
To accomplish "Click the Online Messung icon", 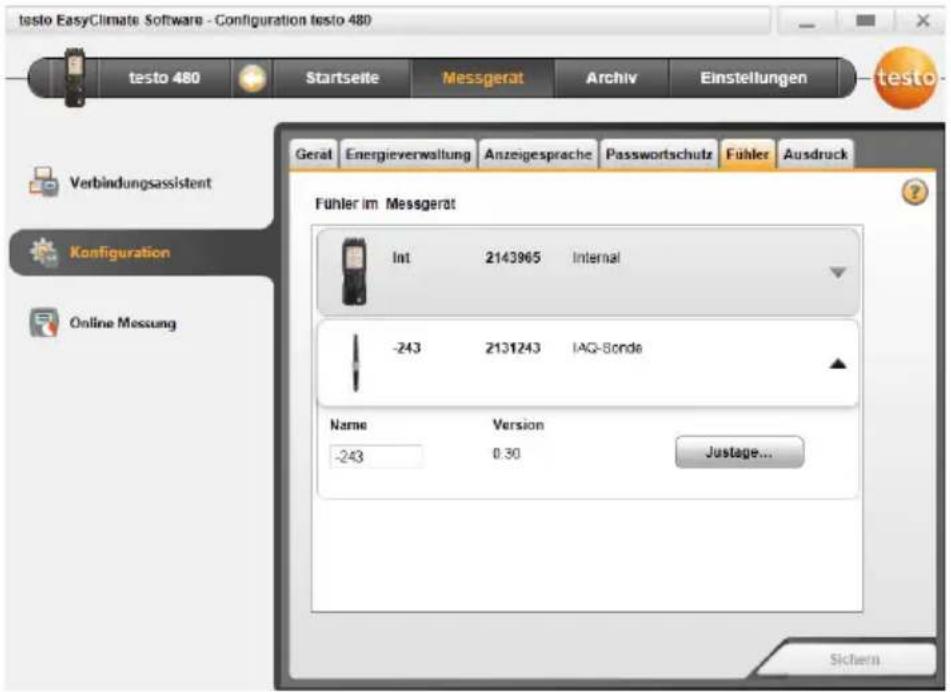I will pyautogui.click(x=44, y=323).
